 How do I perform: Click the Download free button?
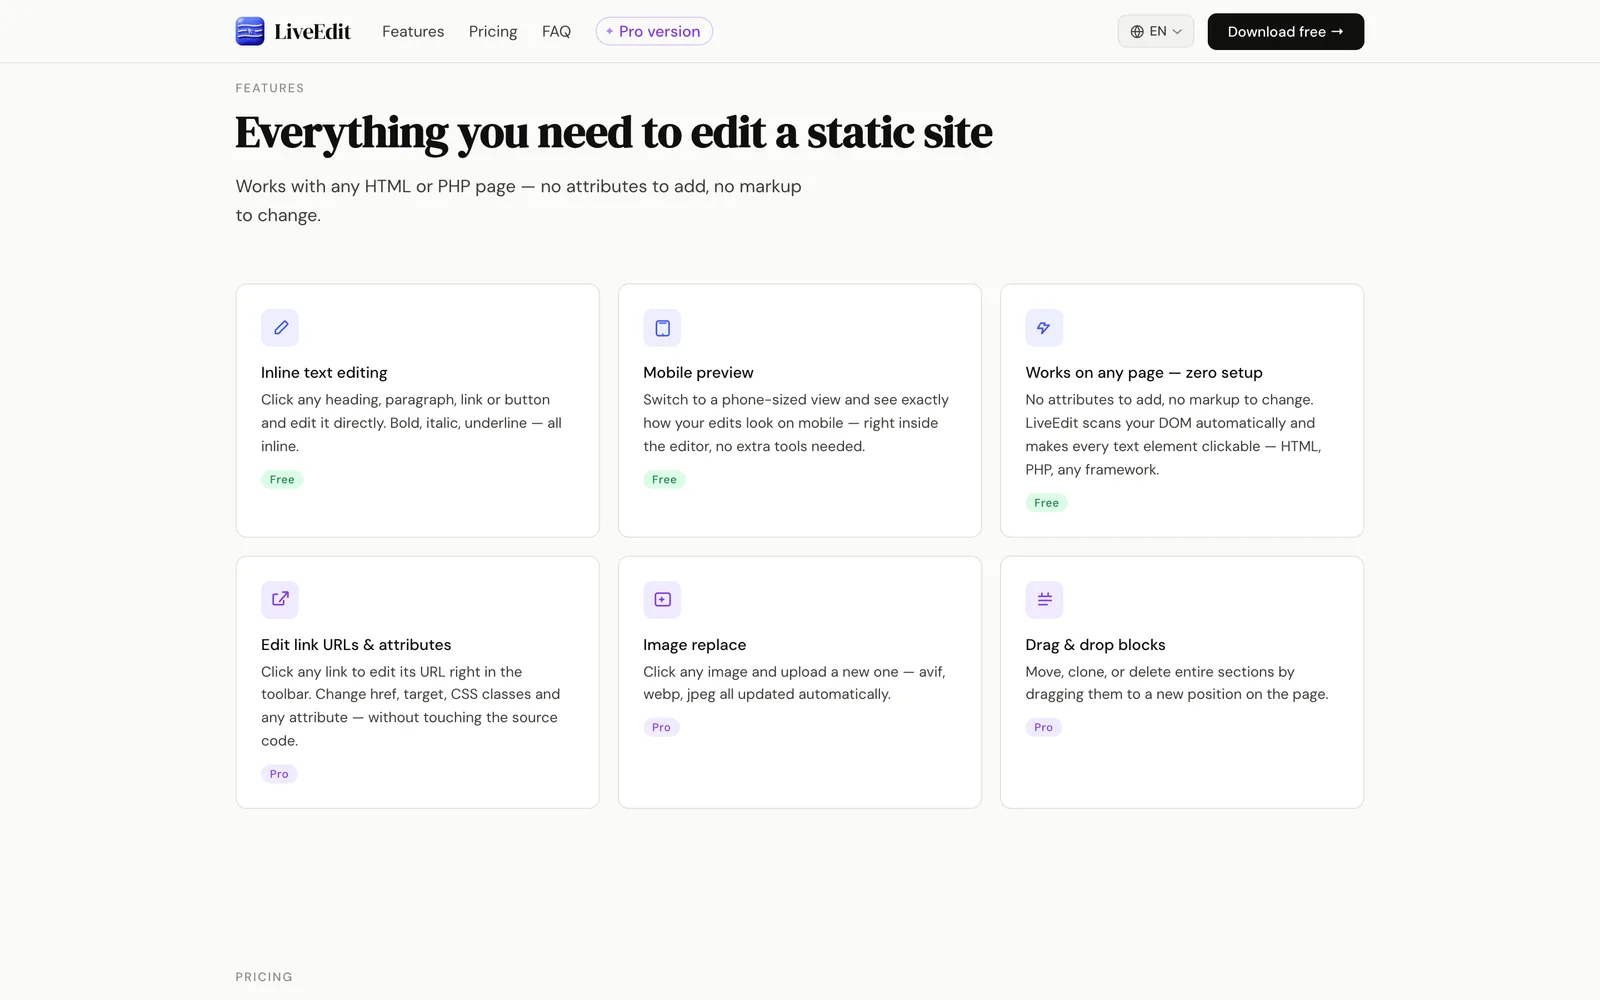click(1286, 31)
